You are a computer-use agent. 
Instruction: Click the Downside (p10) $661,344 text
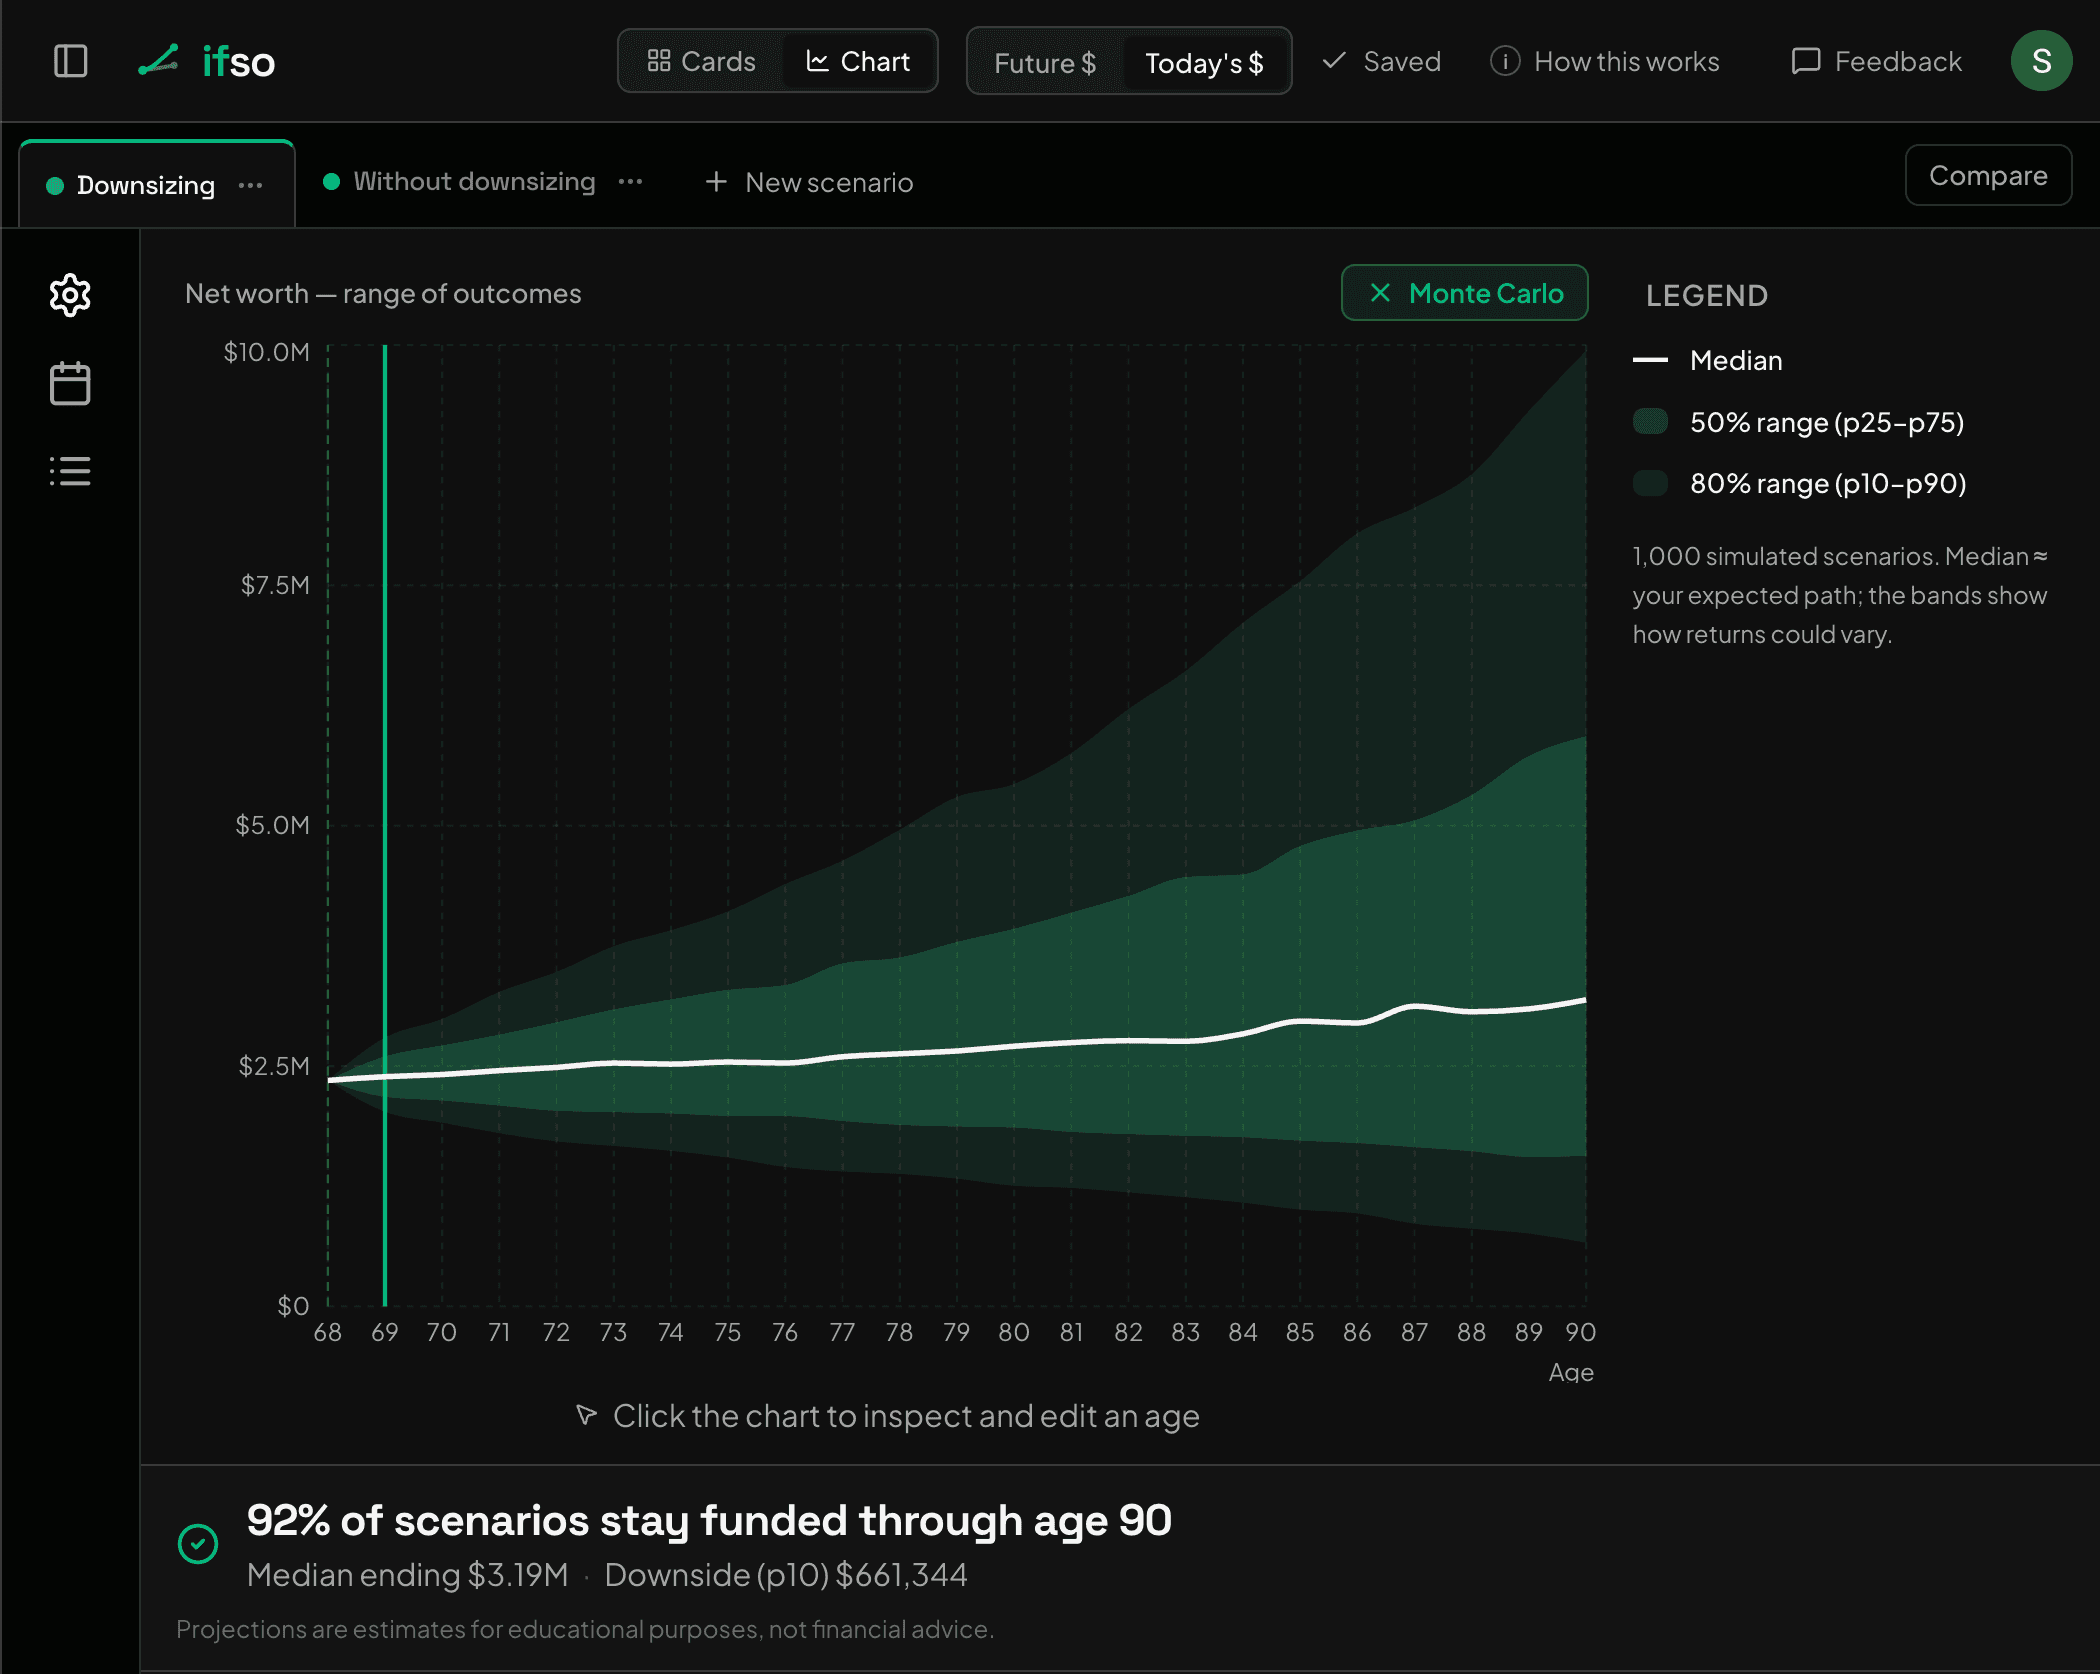[786, 1575]
